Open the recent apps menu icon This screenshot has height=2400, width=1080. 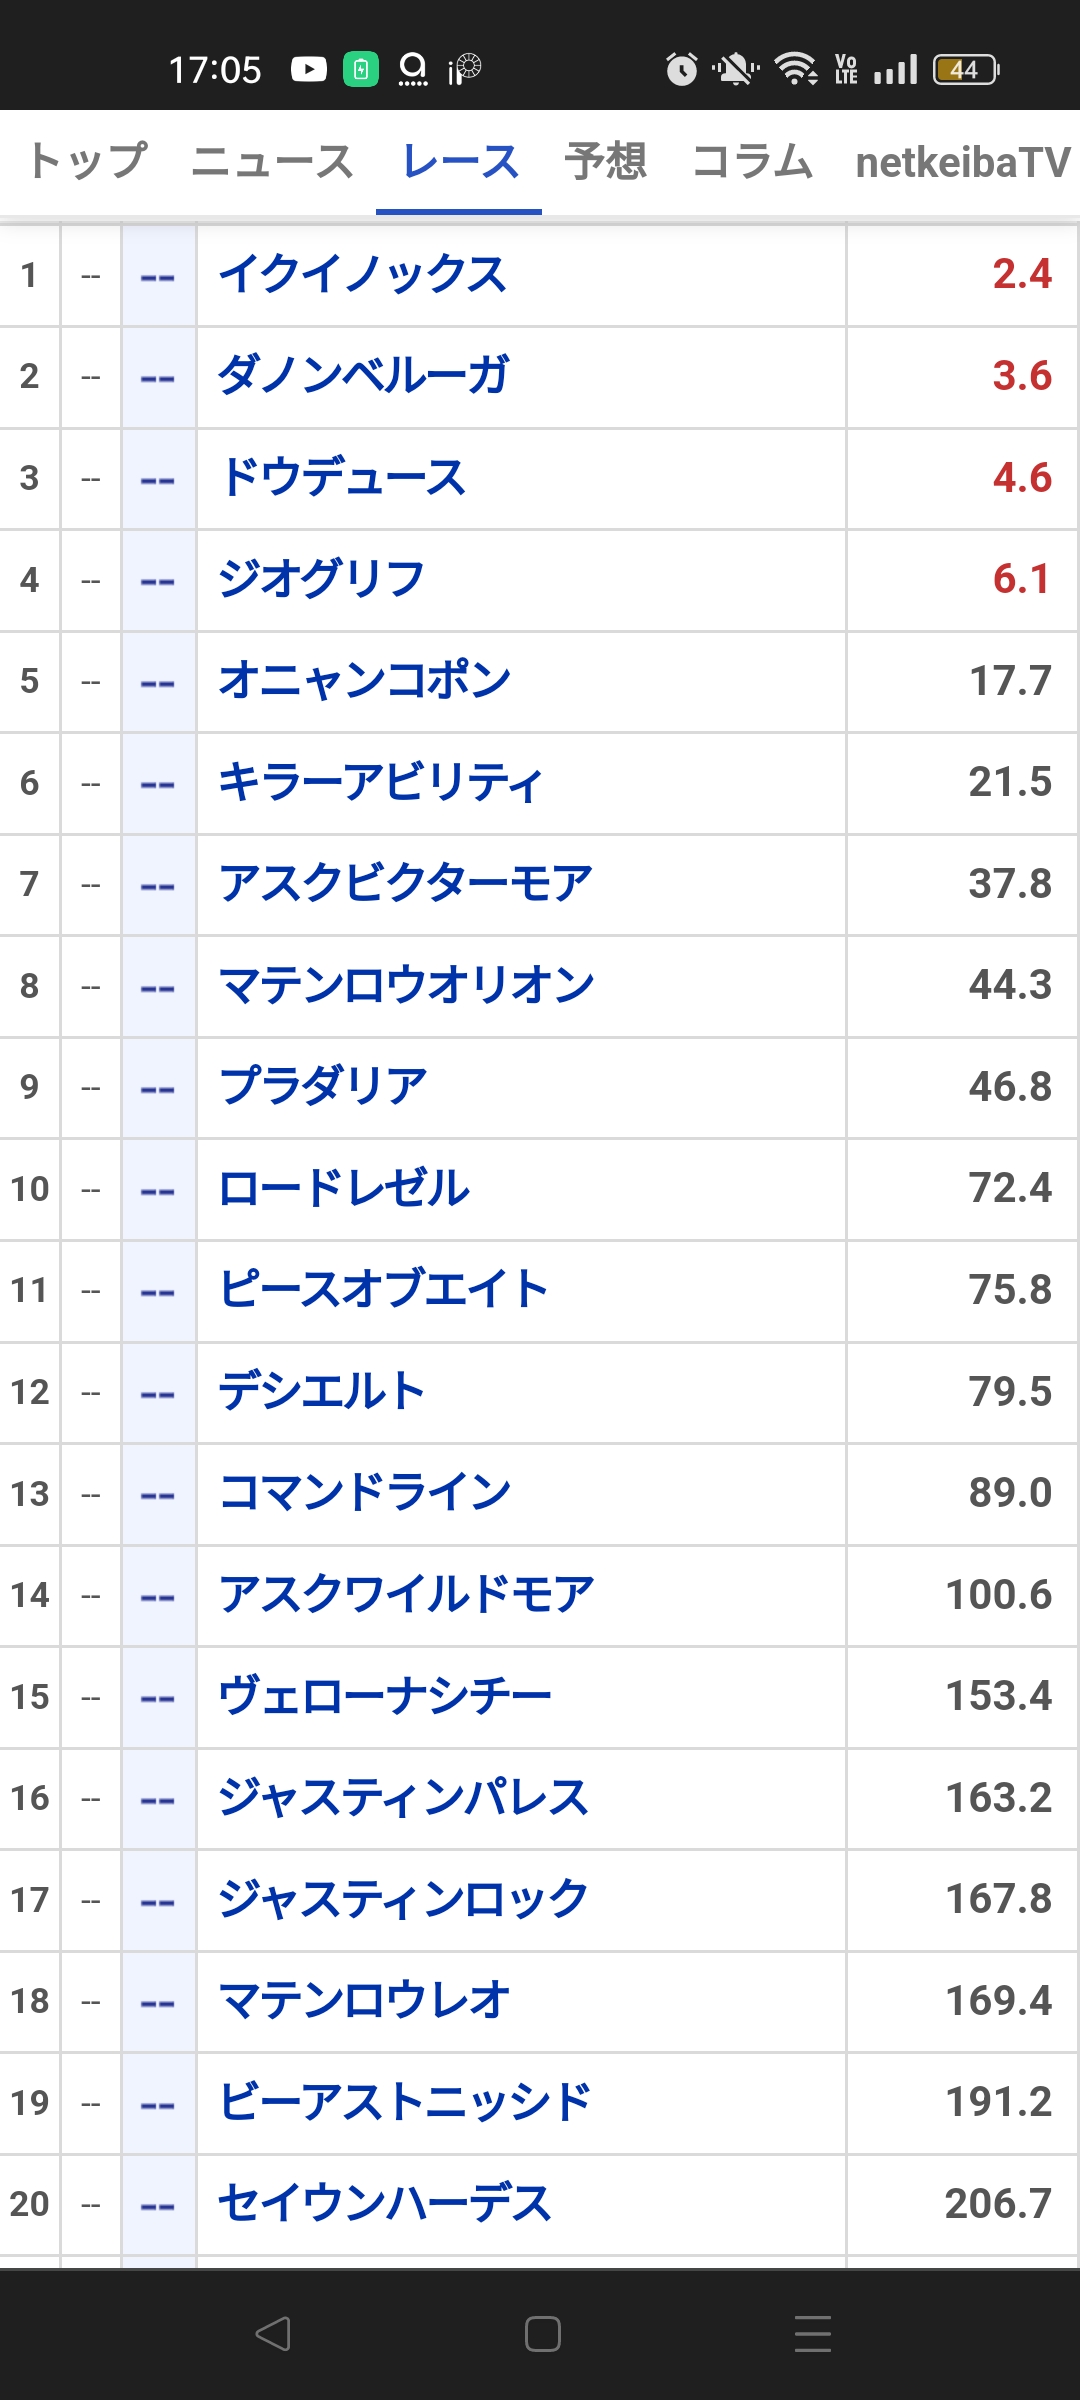812,2334
